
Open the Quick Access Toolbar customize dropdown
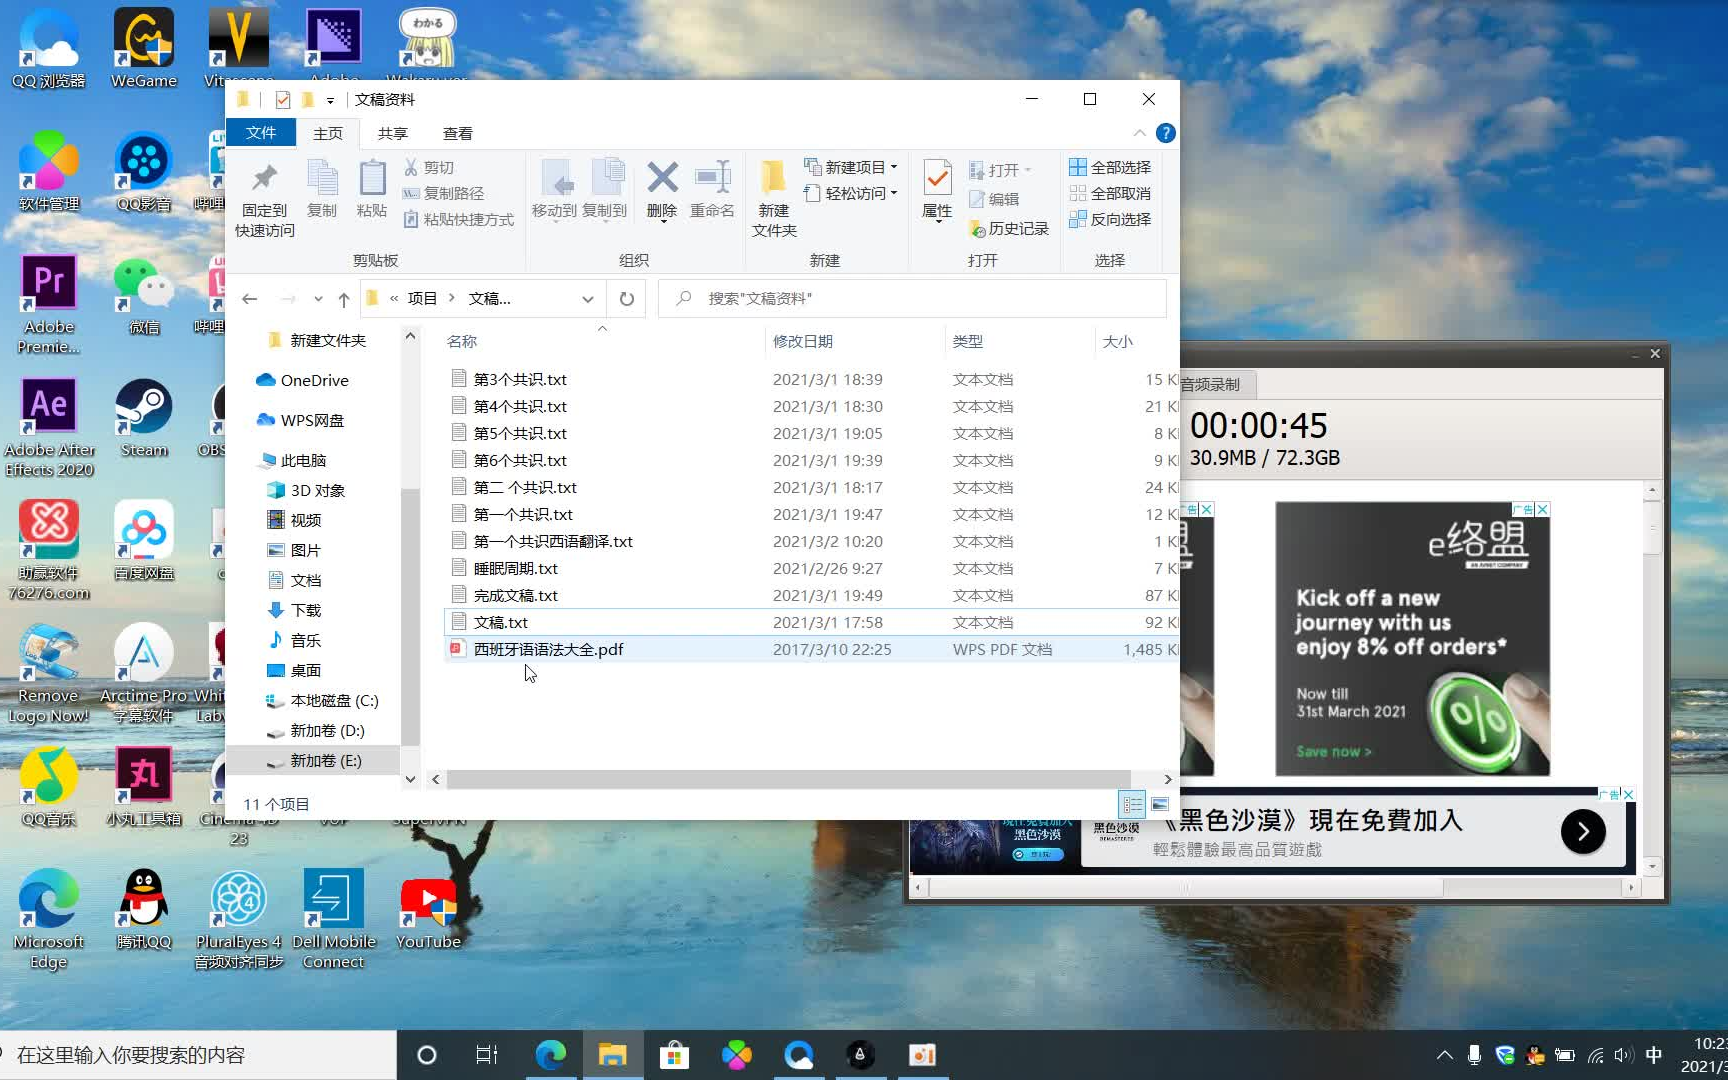click(x=330, y=100)
